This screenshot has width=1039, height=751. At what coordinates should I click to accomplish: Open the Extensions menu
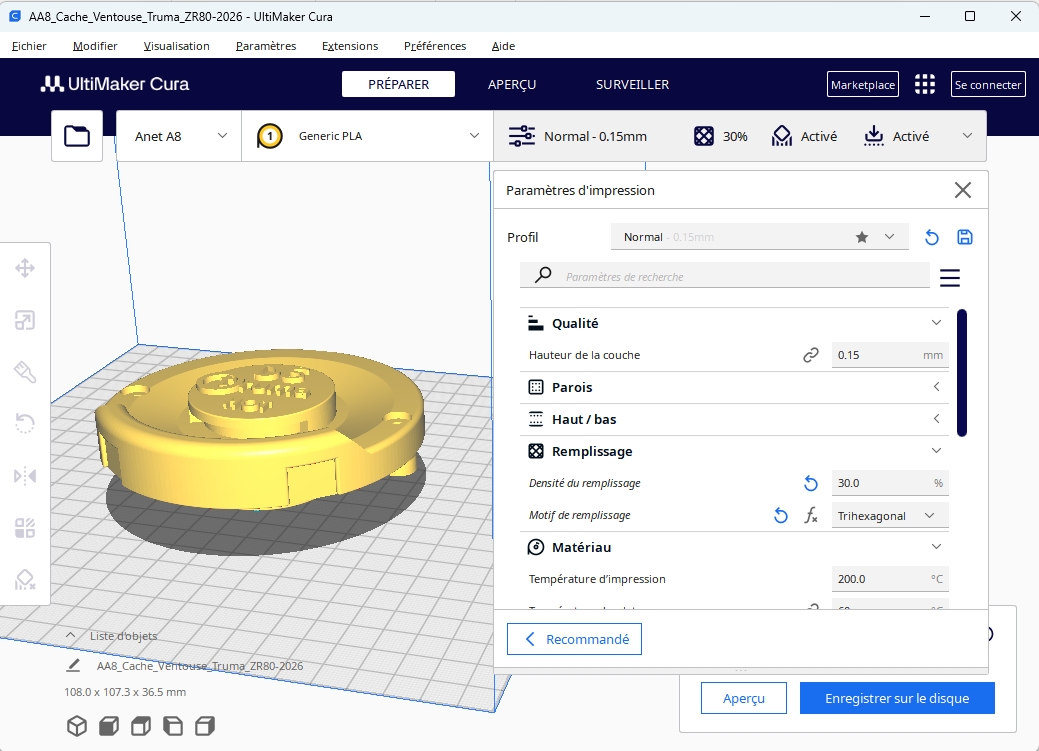pyautogui.click(x=350, y=46)
